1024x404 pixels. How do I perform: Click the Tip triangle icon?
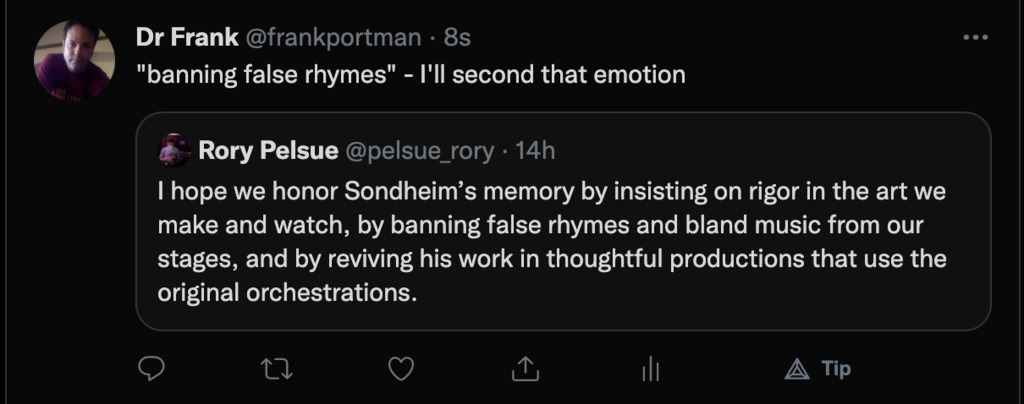pyautogui.click(x=796, y=369)
